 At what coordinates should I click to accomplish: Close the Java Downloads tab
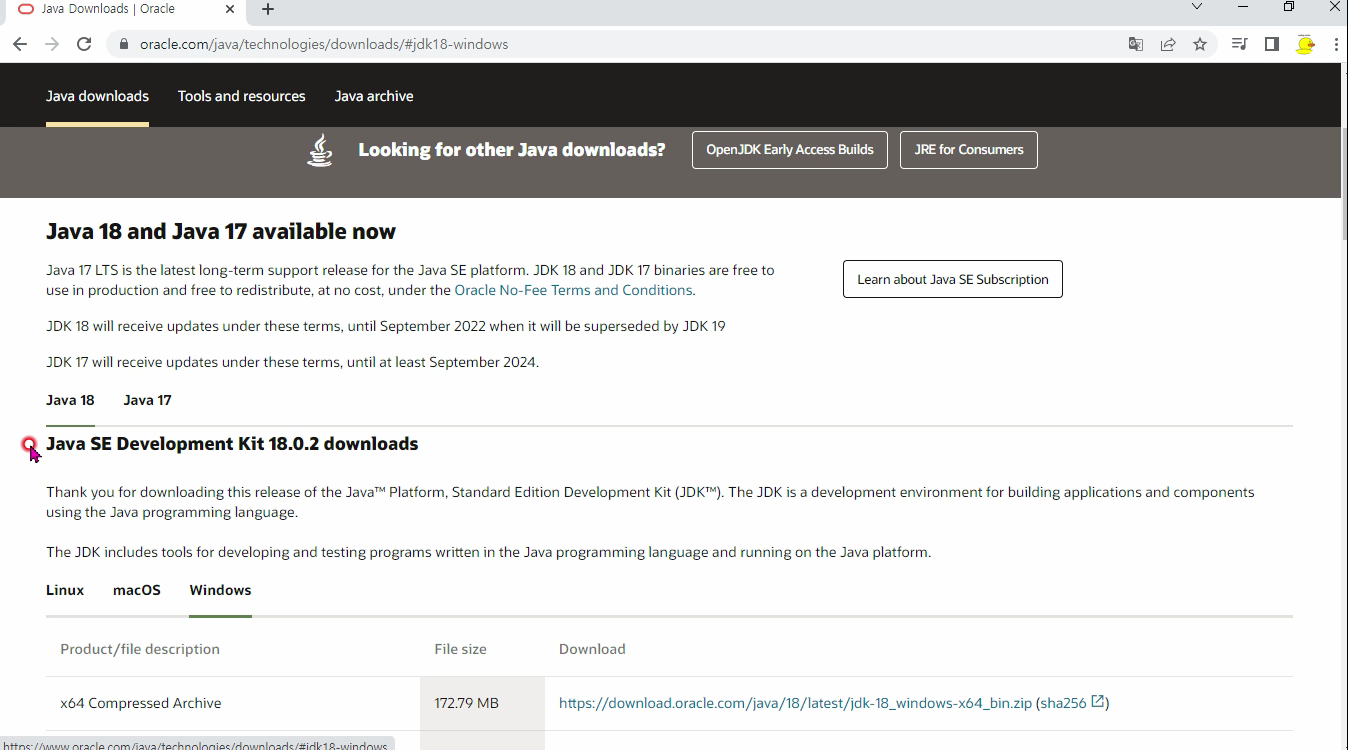coord(230,9)
